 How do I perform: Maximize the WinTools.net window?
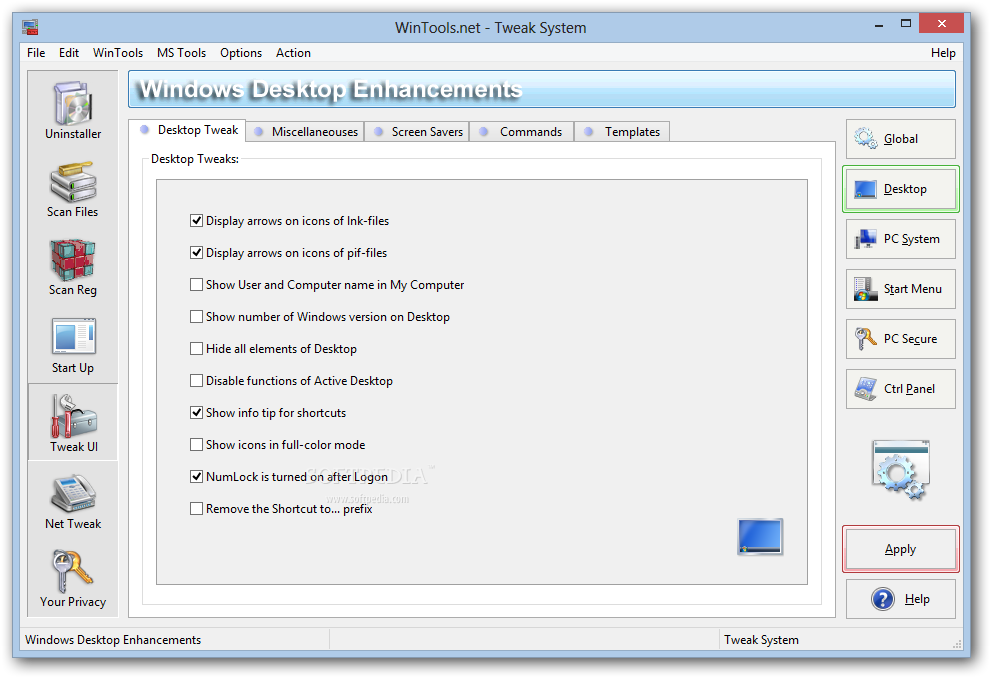click(x=906, y=24)
